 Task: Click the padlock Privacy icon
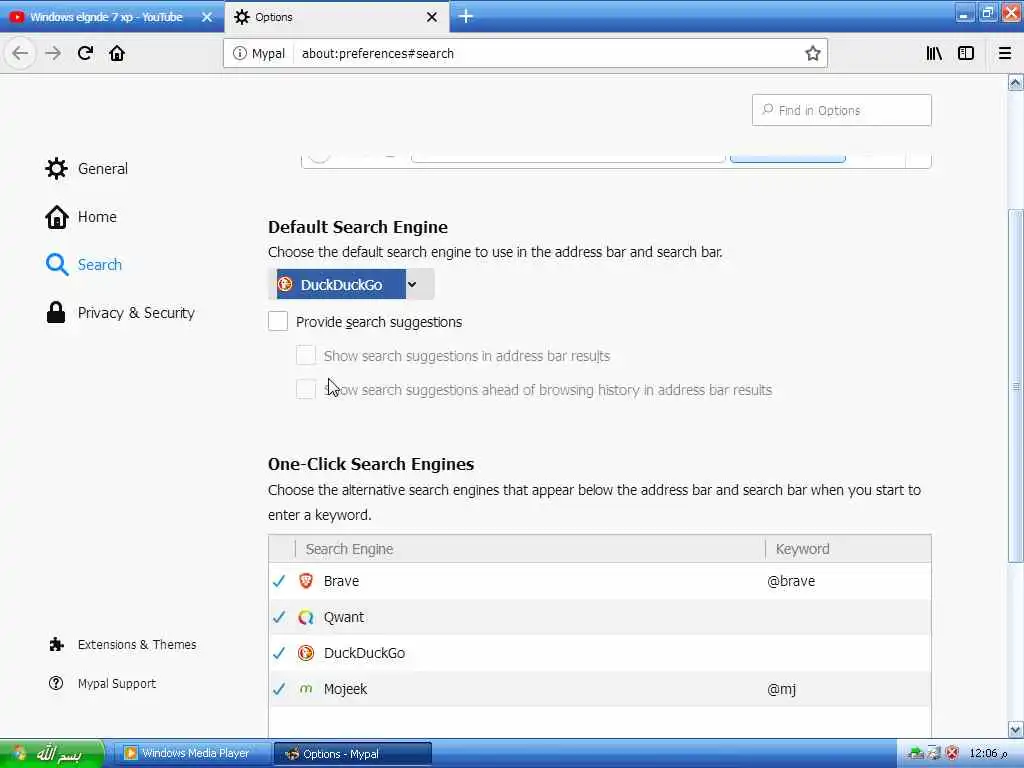pos(56,312)
